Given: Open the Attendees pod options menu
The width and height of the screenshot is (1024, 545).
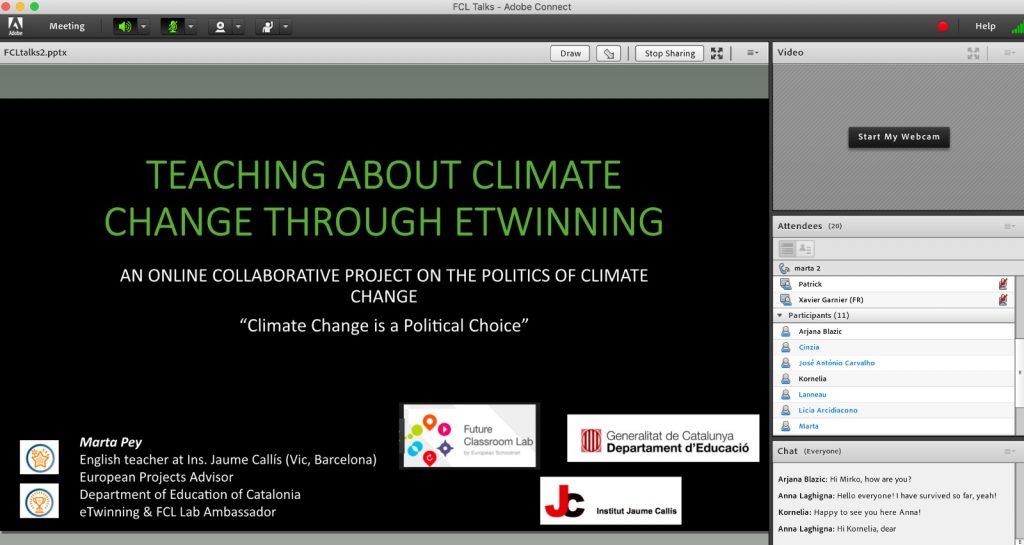Looking at the screenshot, I should point(1009,227).
